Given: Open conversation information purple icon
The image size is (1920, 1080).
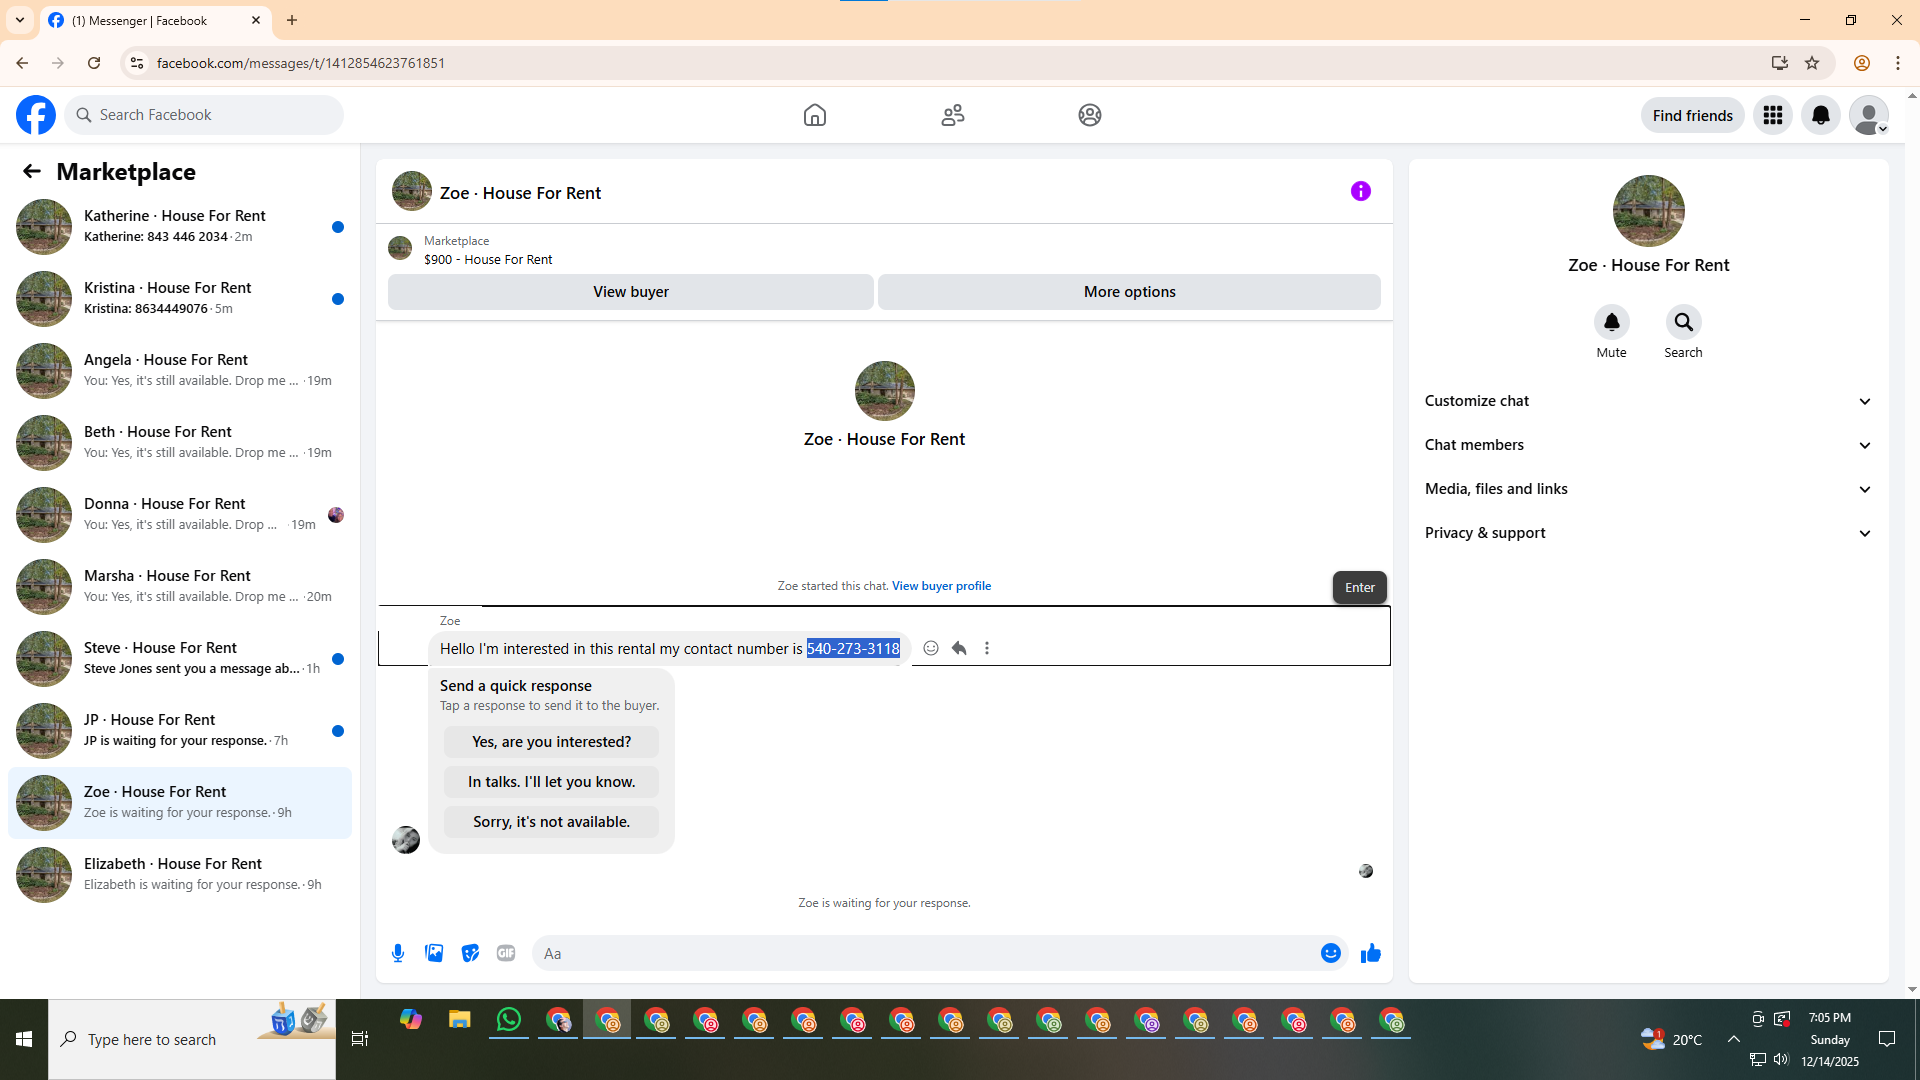Looking at the screenshot, I should (1360, 191).
